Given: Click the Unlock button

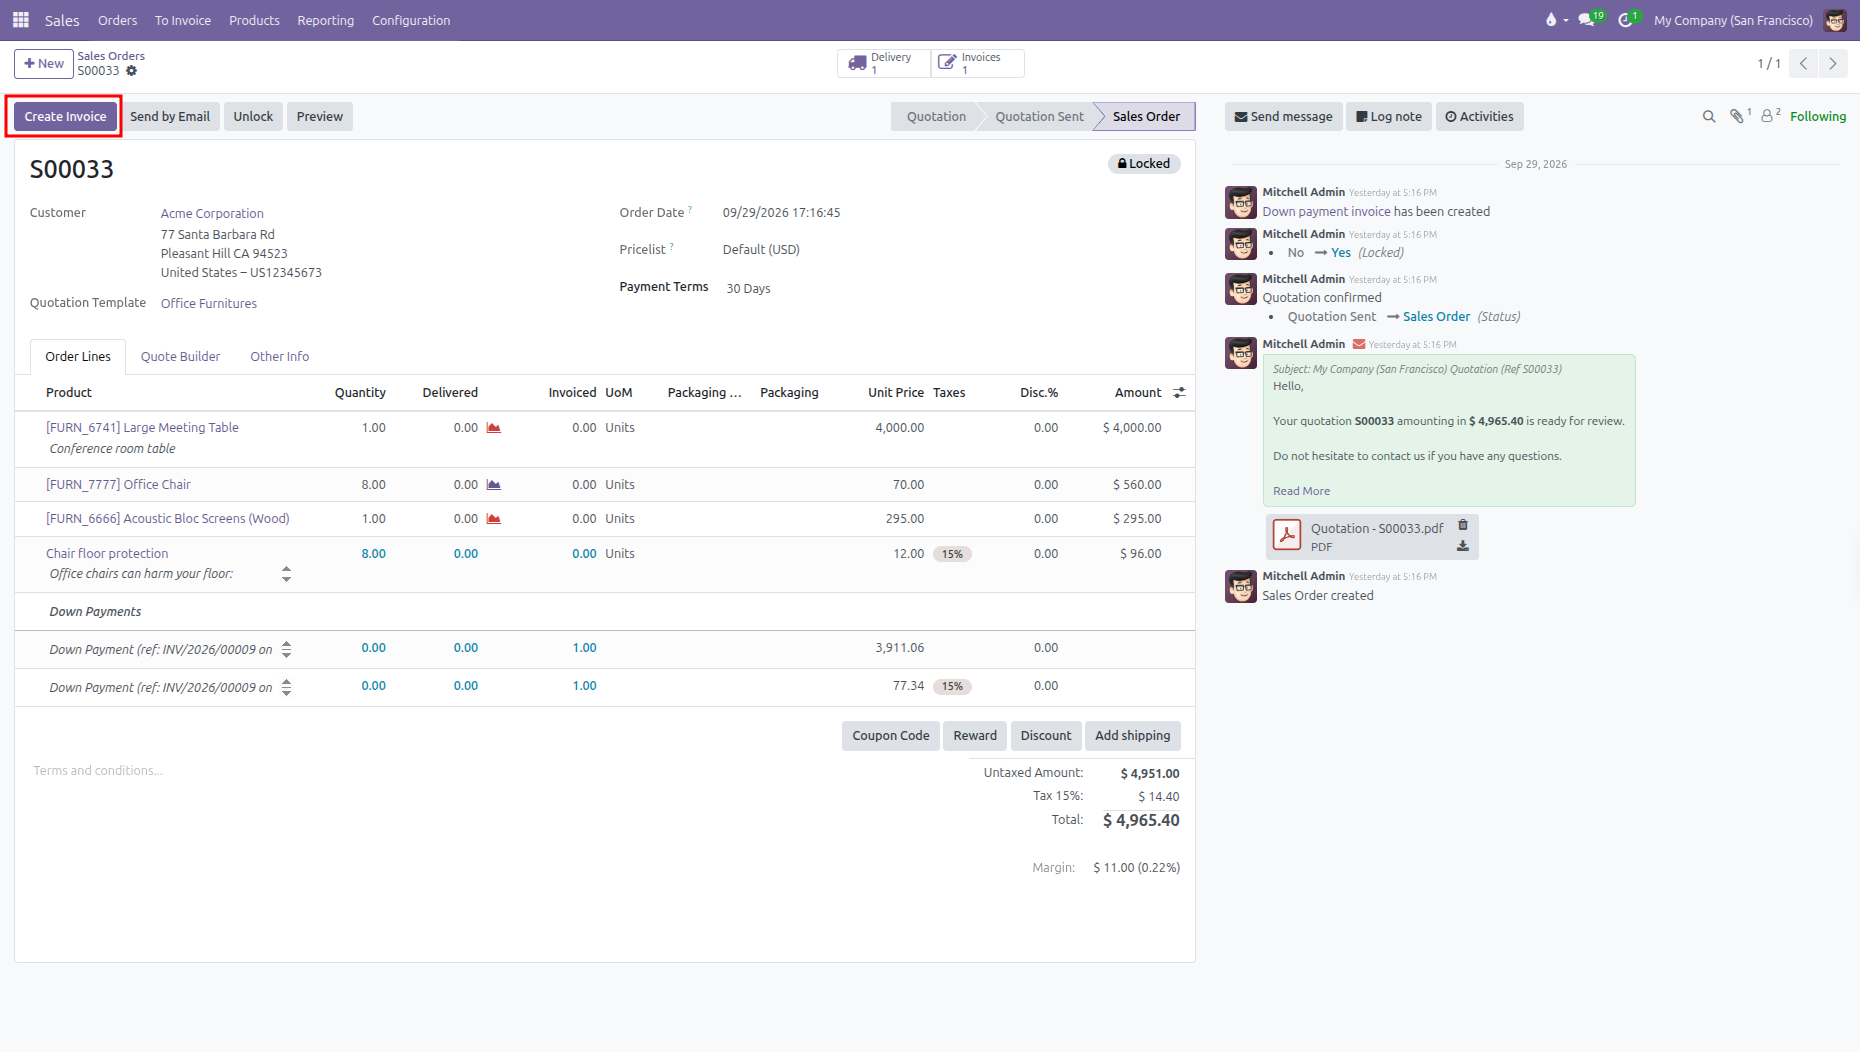Looking at the screenshot, I should 253,117.
